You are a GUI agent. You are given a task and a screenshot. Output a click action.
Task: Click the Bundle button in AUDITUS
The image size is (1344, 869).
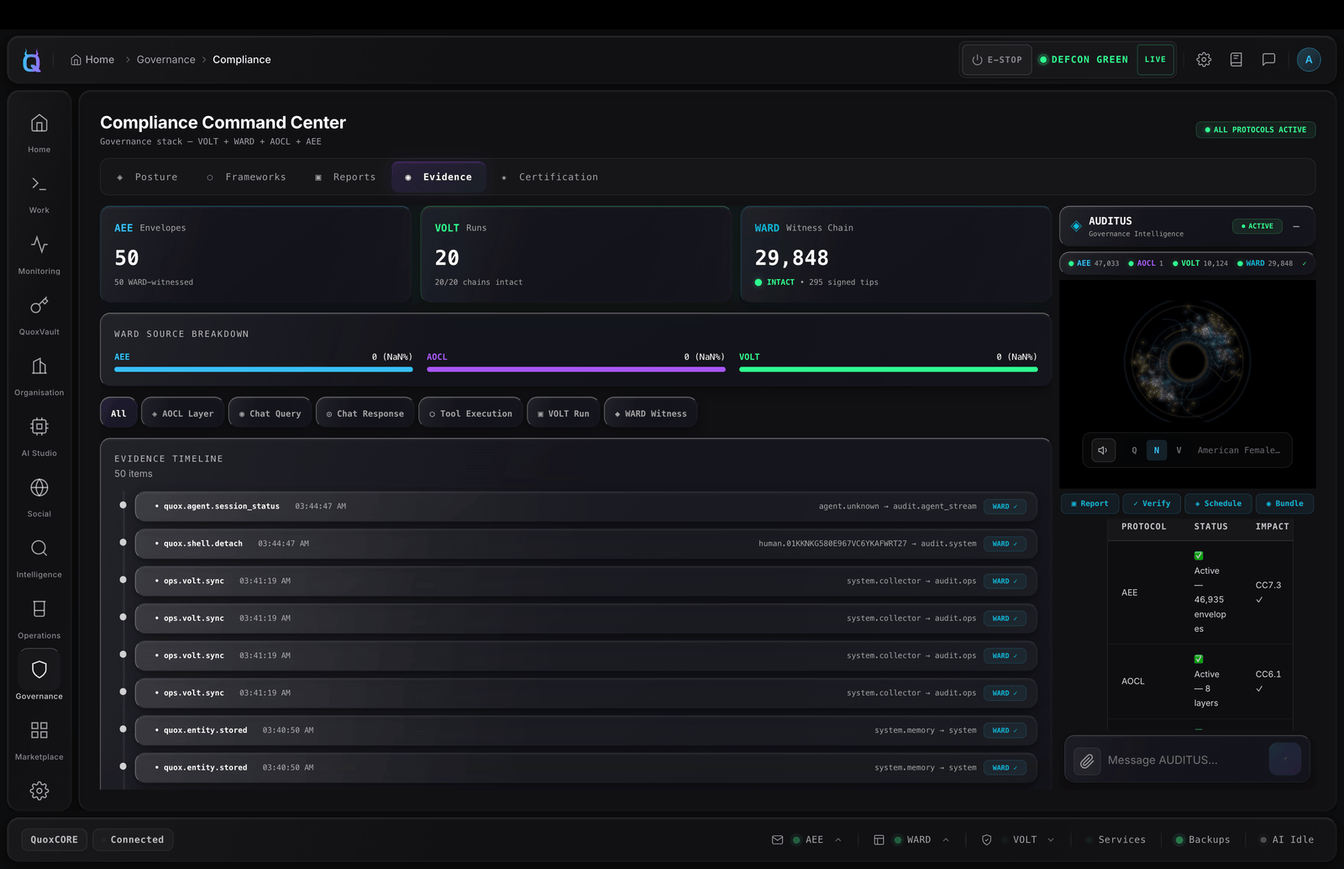[x=1284, y=504]
